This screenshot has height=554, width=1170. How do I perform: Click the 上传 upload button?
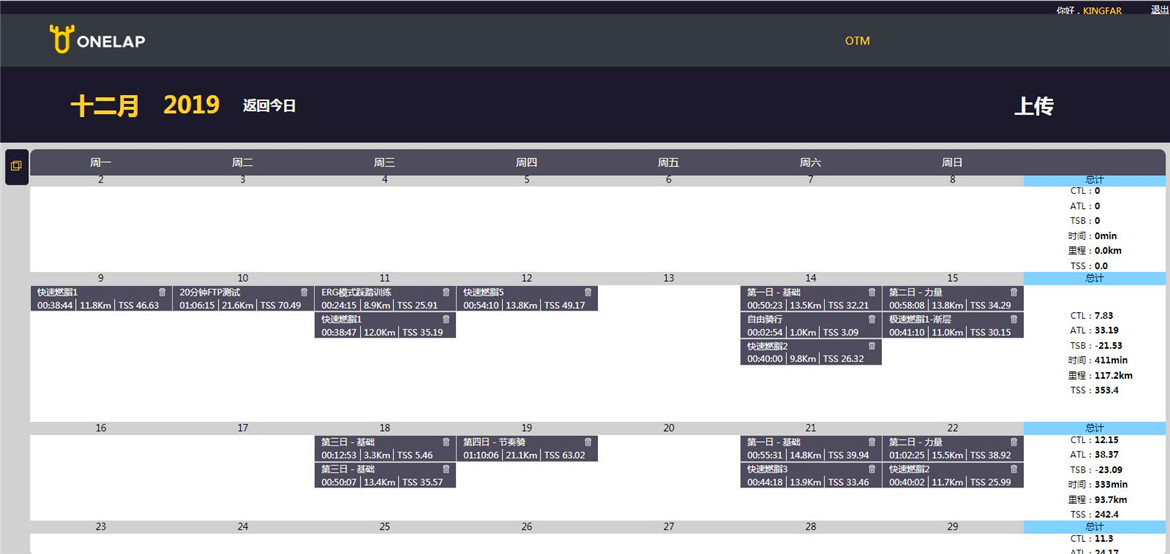tap(1033, 106)
